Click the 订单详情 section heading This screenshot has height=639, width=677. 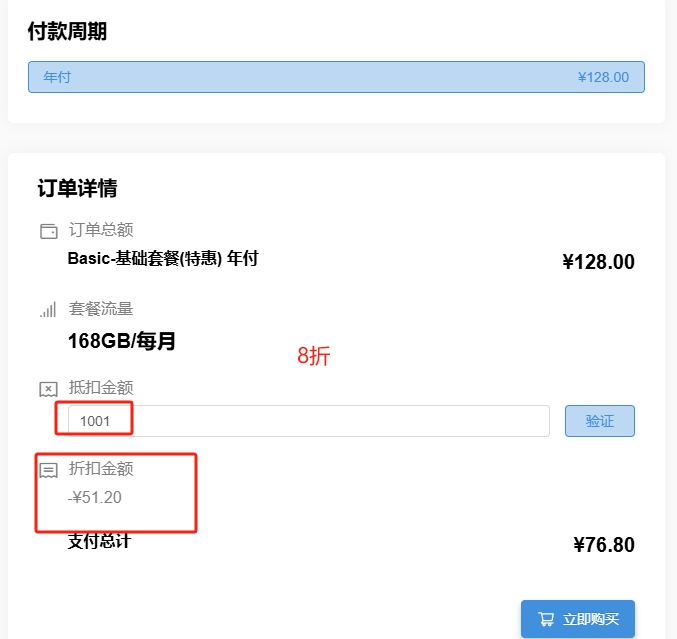pos(77,188)
